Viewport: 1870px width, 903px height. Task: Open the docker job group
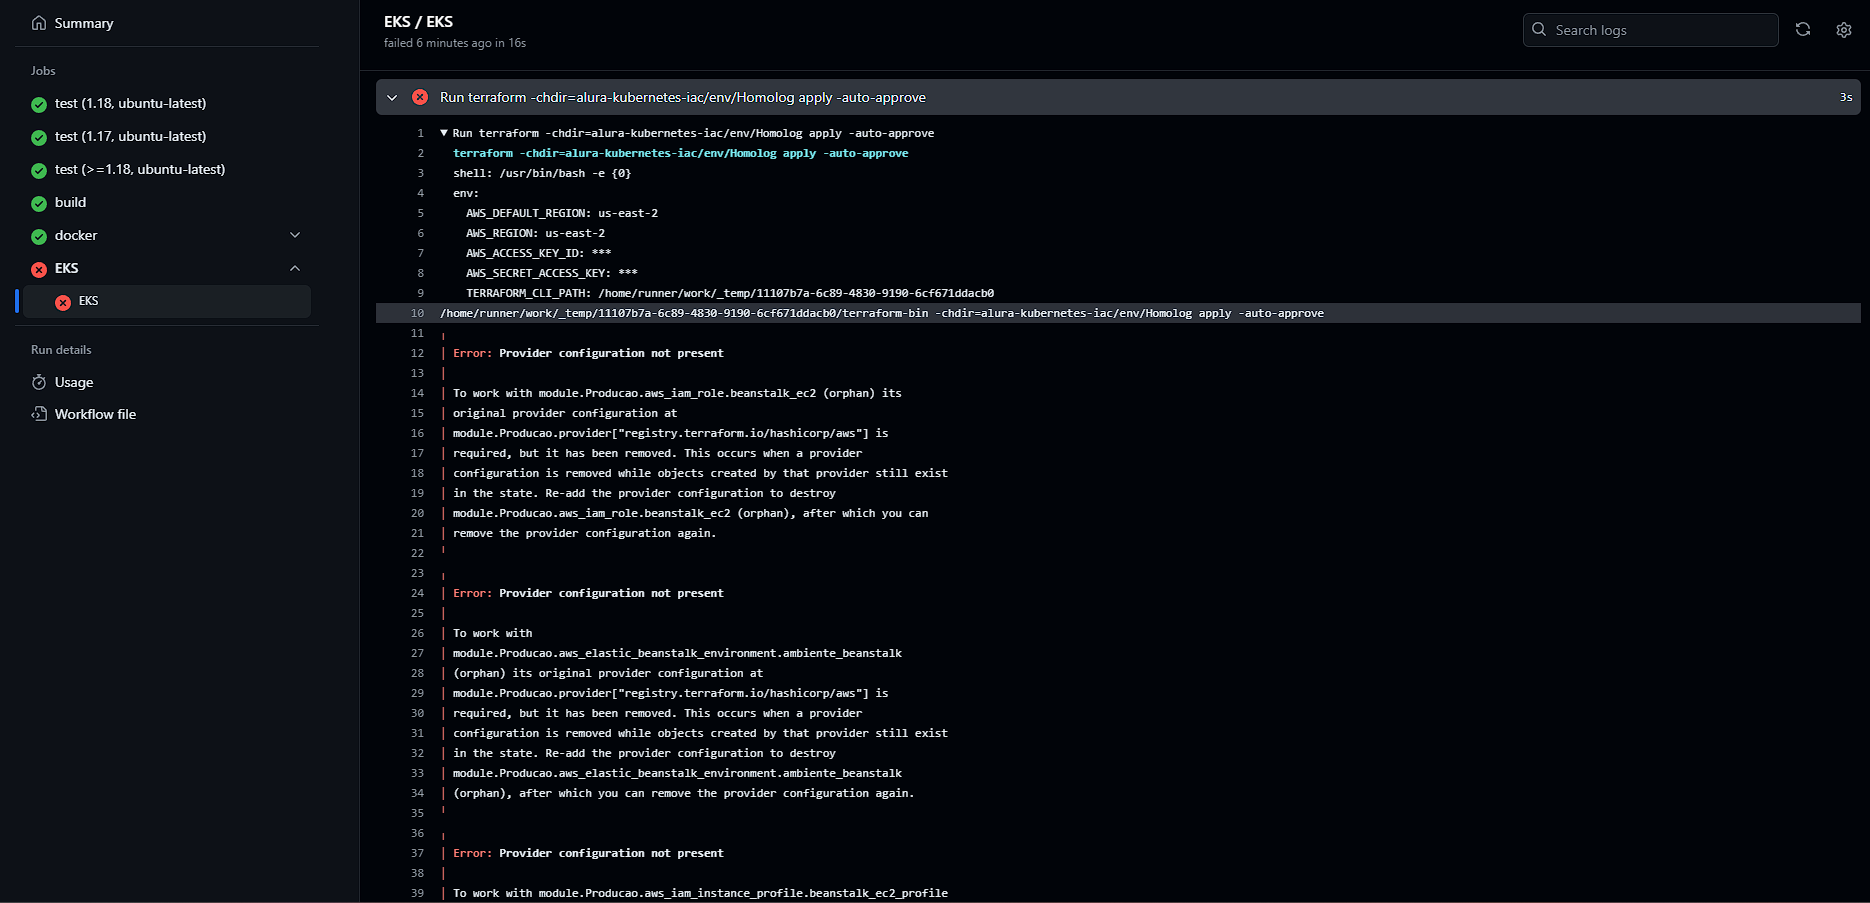pos(76,235)
